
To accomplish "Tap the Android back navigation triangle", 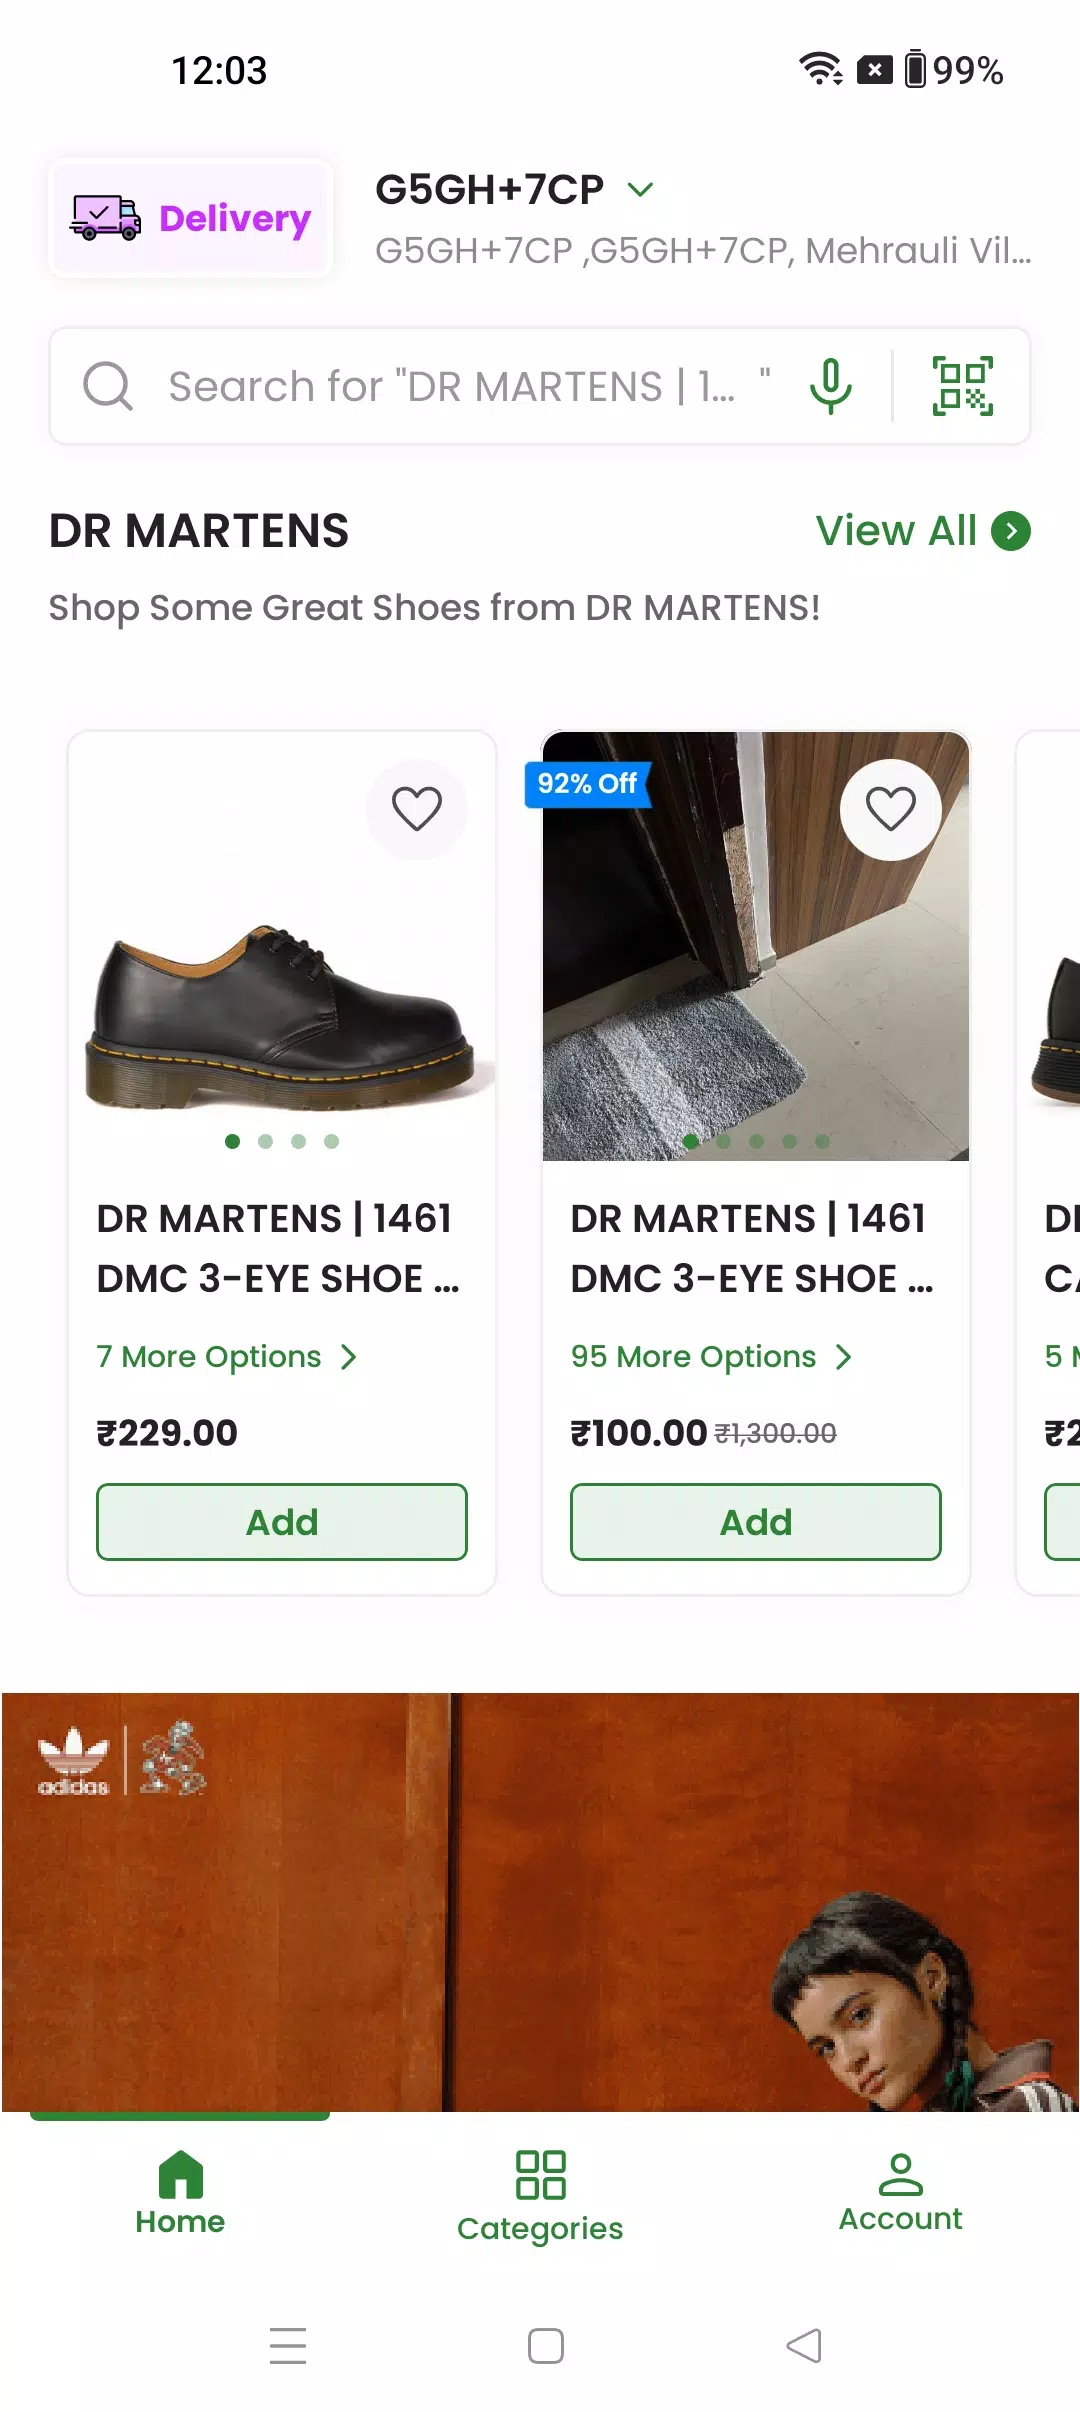I will point(804,2345).
